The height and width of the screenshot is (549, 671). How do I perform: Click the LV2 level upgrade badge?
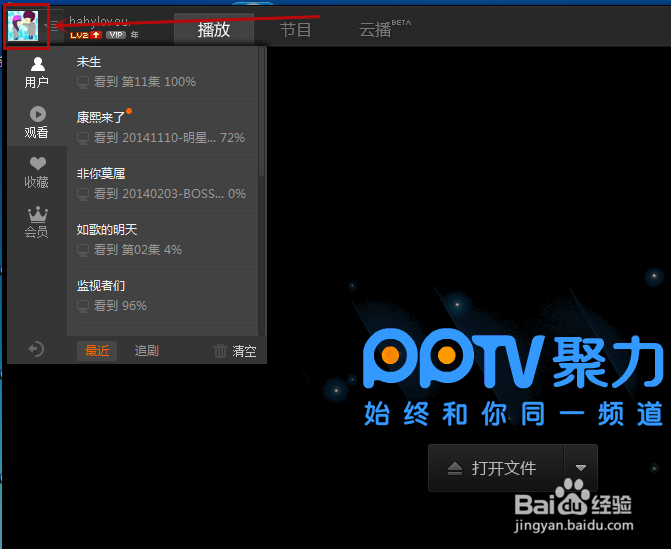[86, 35]
